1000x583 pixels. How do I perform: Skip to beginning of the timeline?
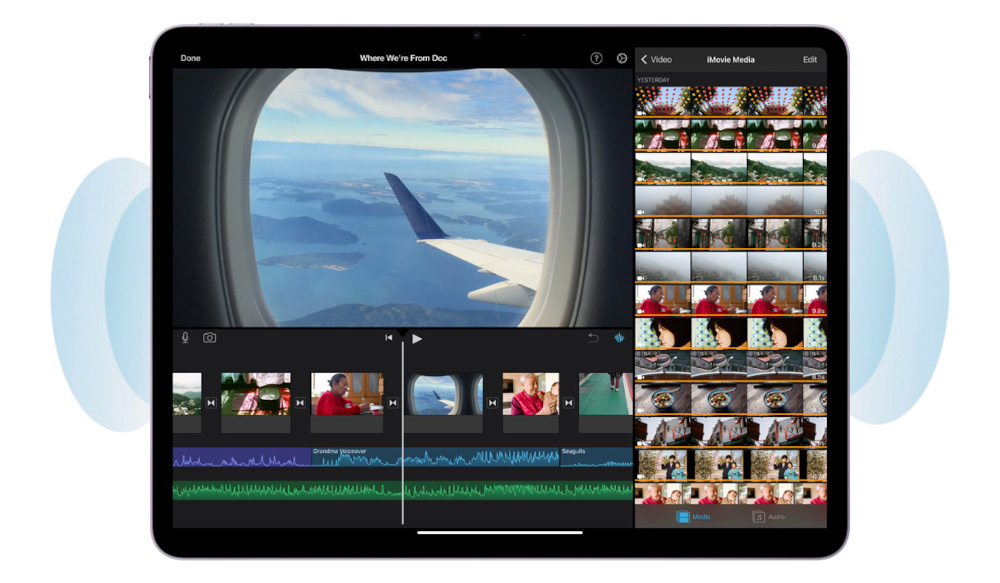pos(389,338)
